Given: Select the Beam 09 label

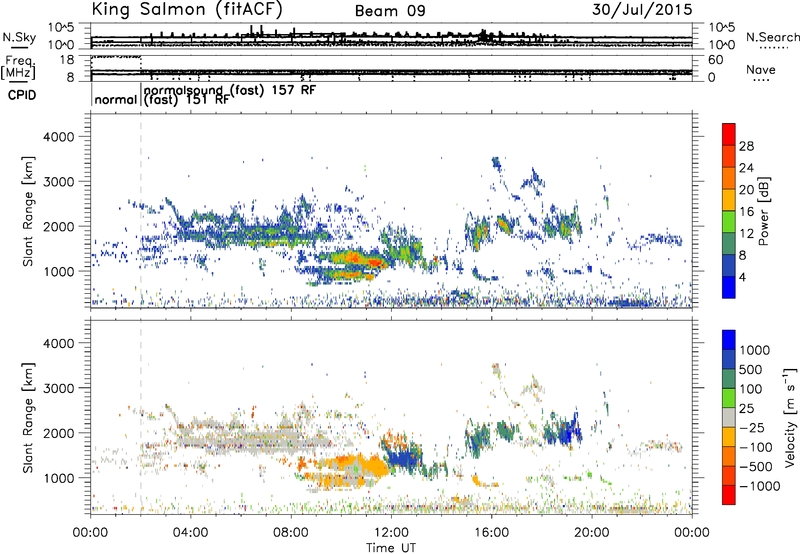Looking at the screenshot, I should (390, 11).
